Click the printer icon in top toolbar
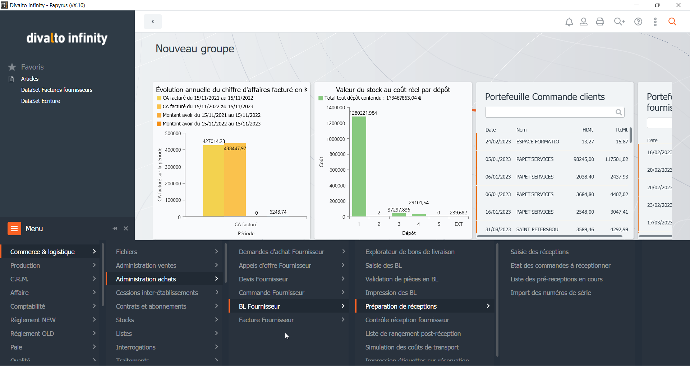 click(x=600, y=22)
